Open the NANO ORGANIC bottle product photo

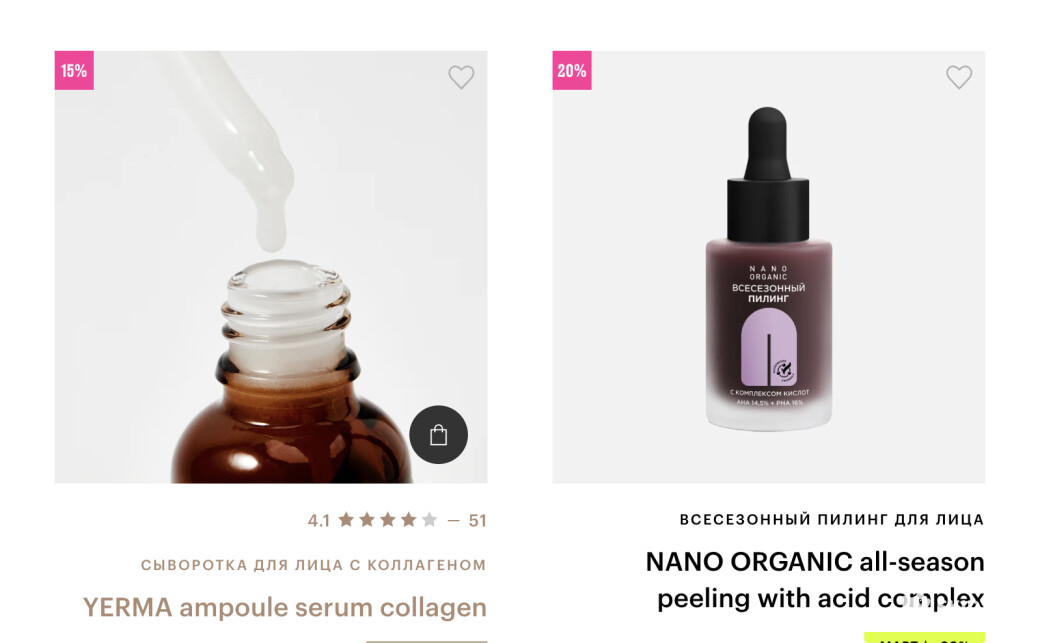(769, 267)
